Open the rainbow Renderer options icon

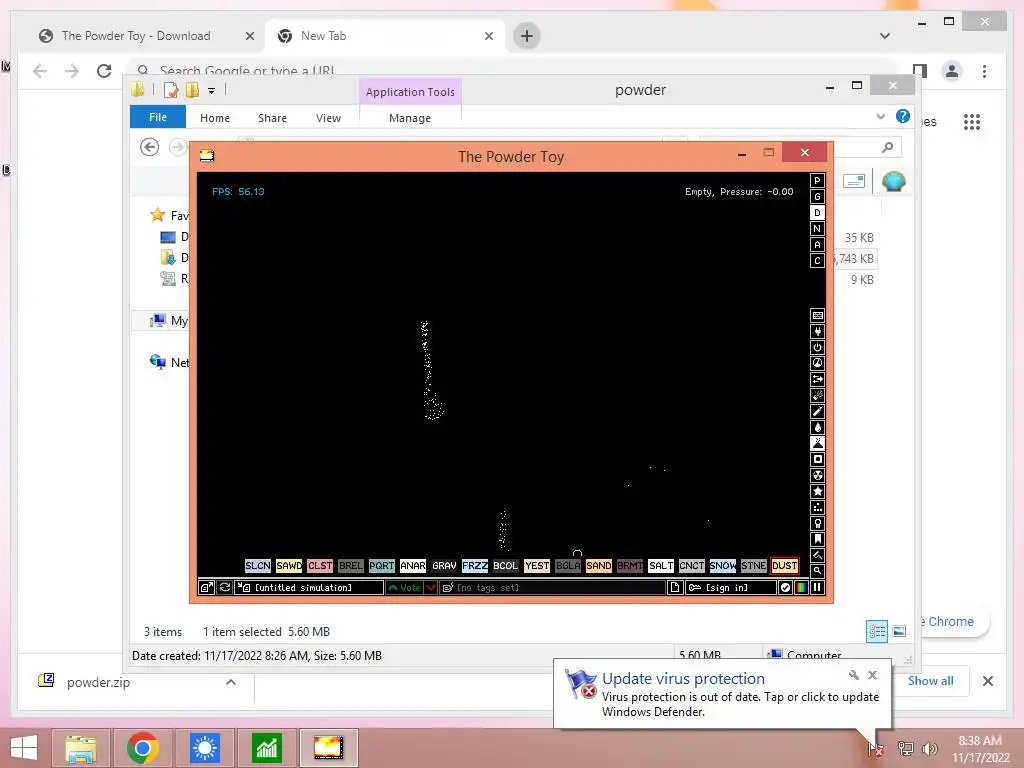(x=801, y=588)
